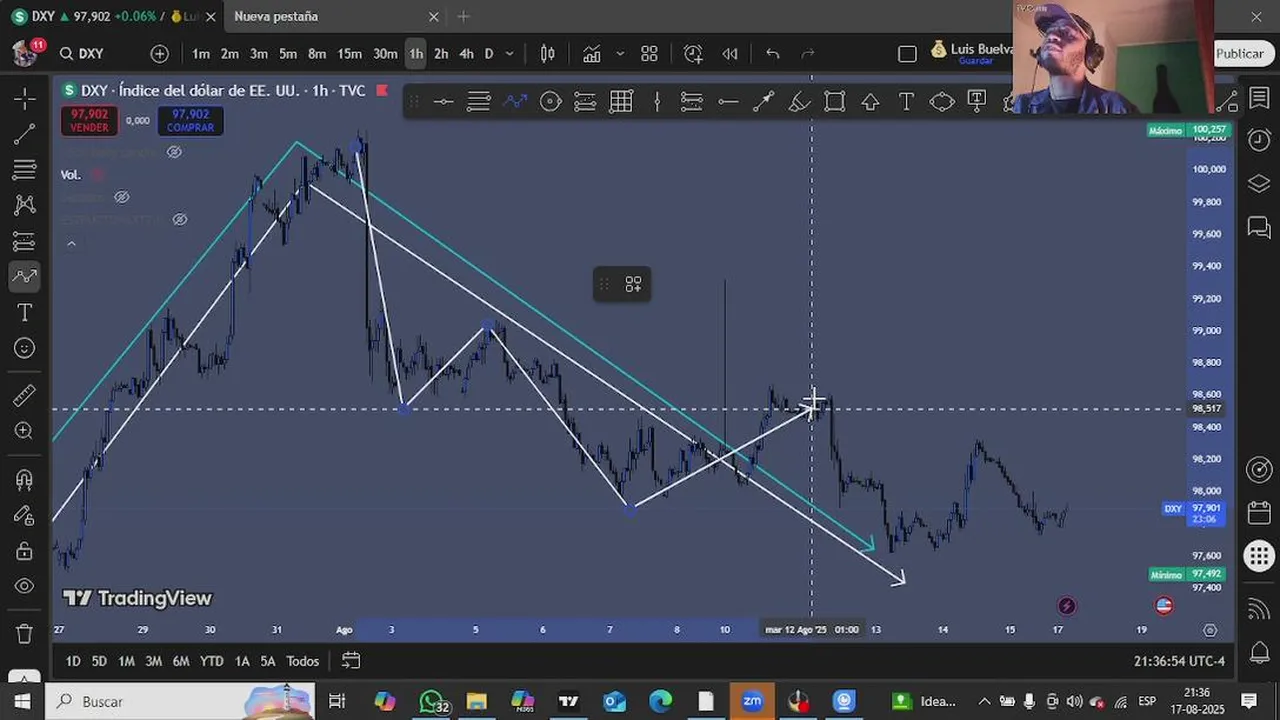1280x720 pixels.
Task: Toggle magnet mode in left sidebar
Action: point(25,480)
